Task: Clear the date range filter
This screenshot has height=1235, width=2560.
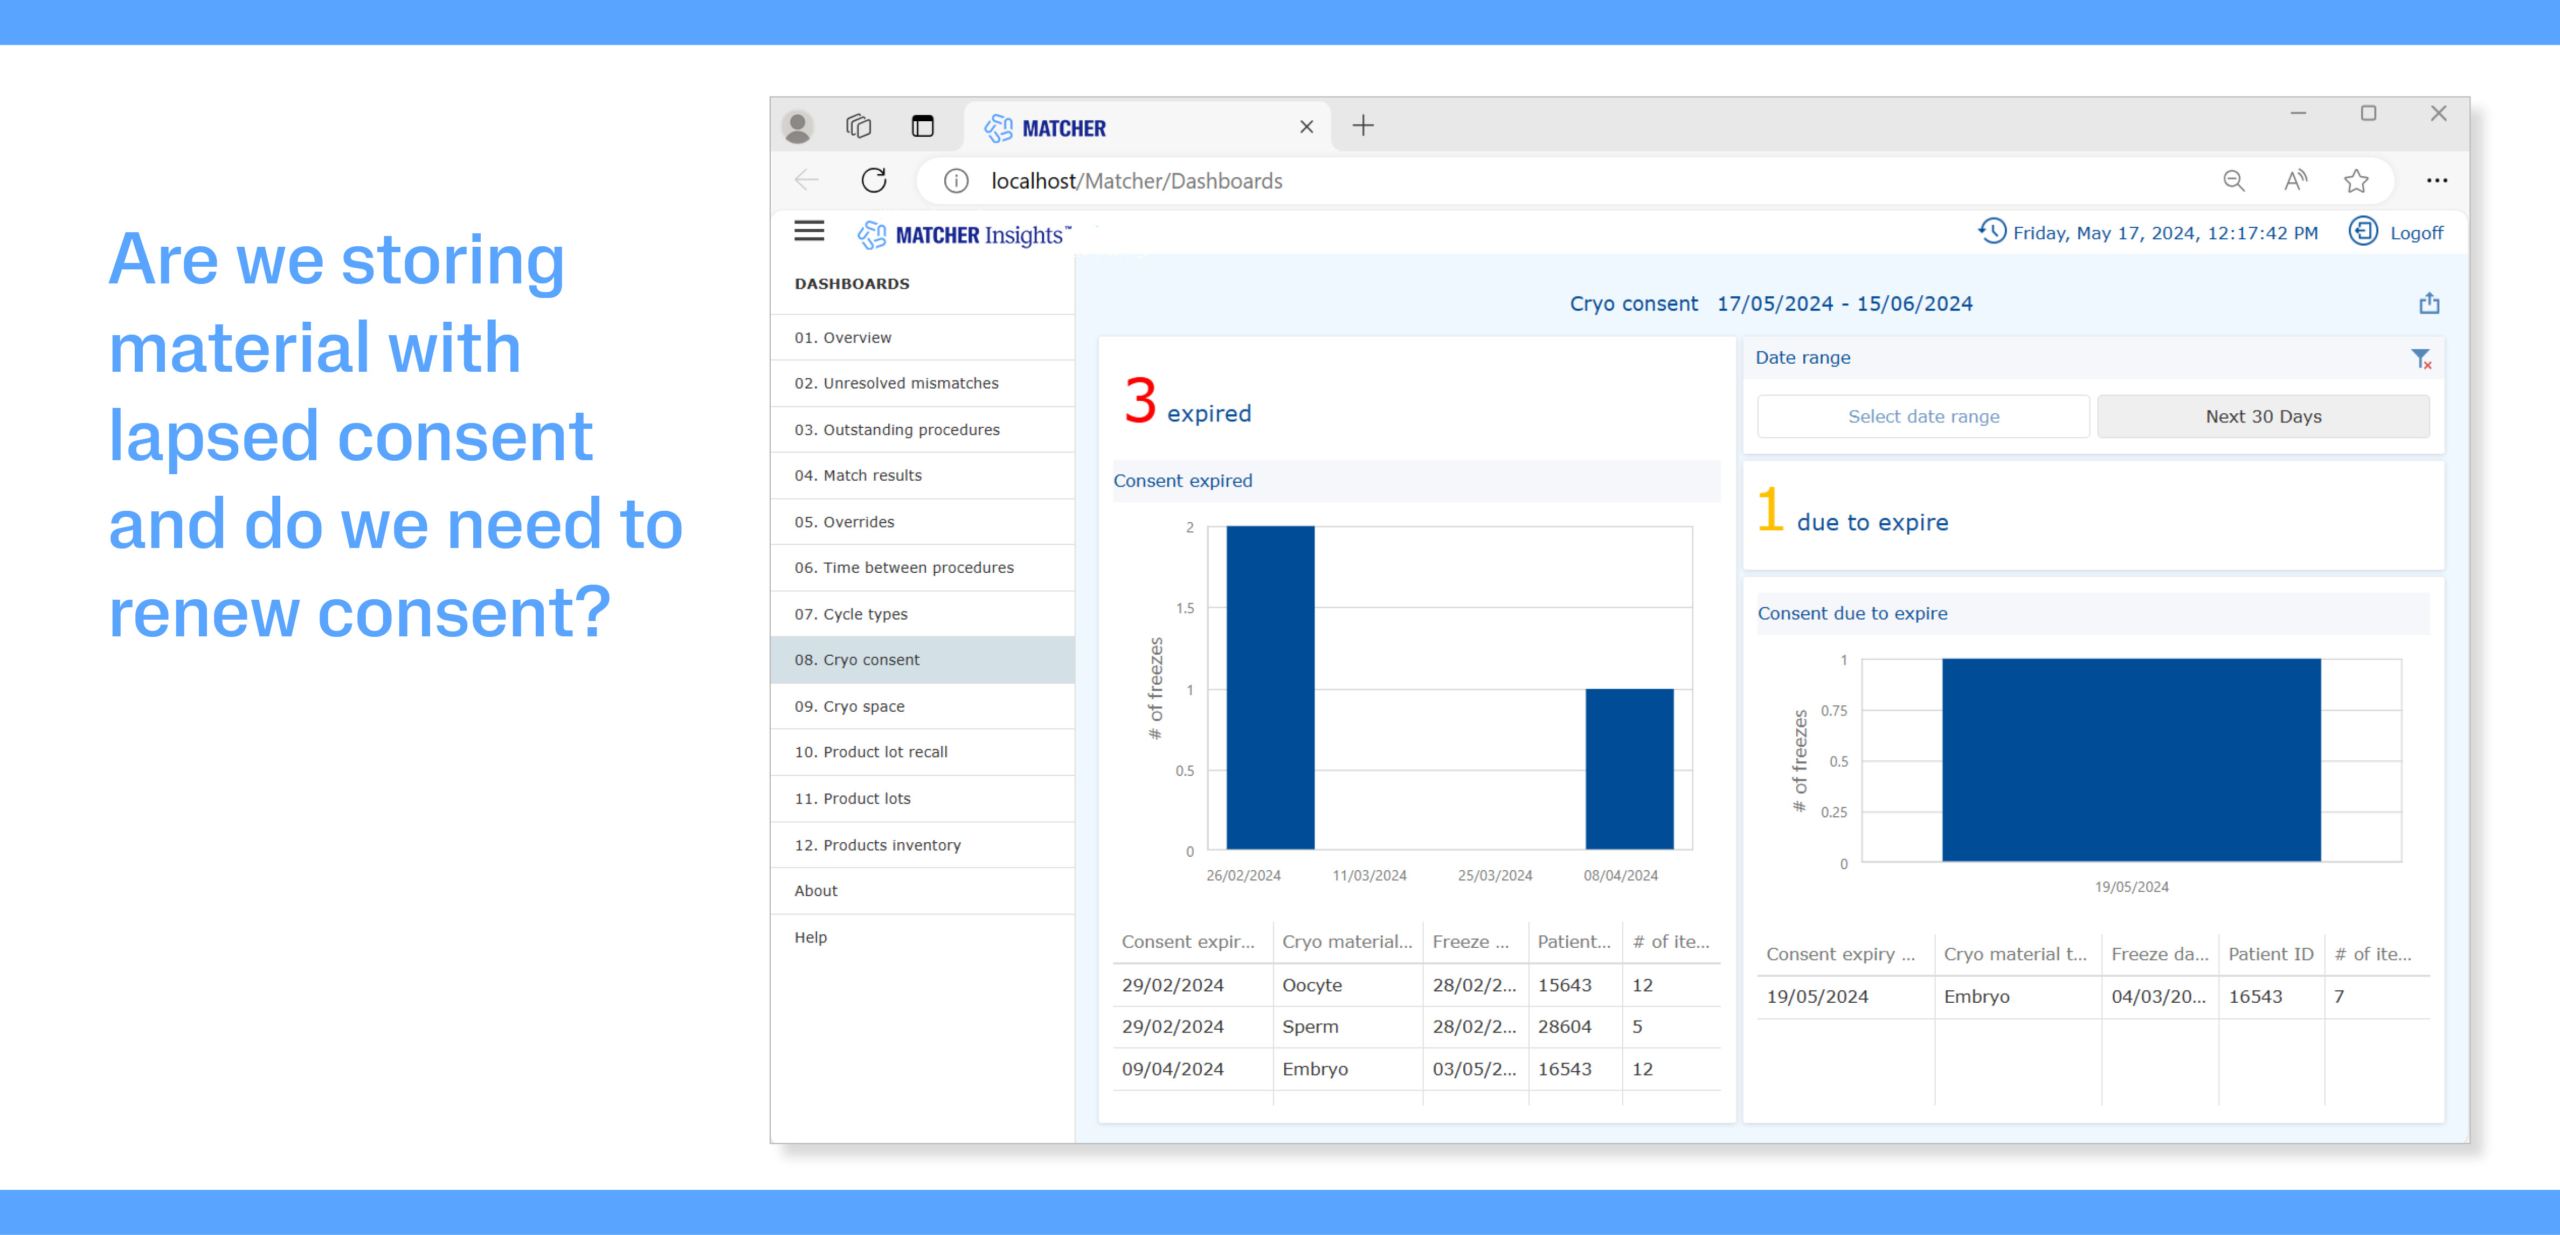Action: [x=2421, y=358]
